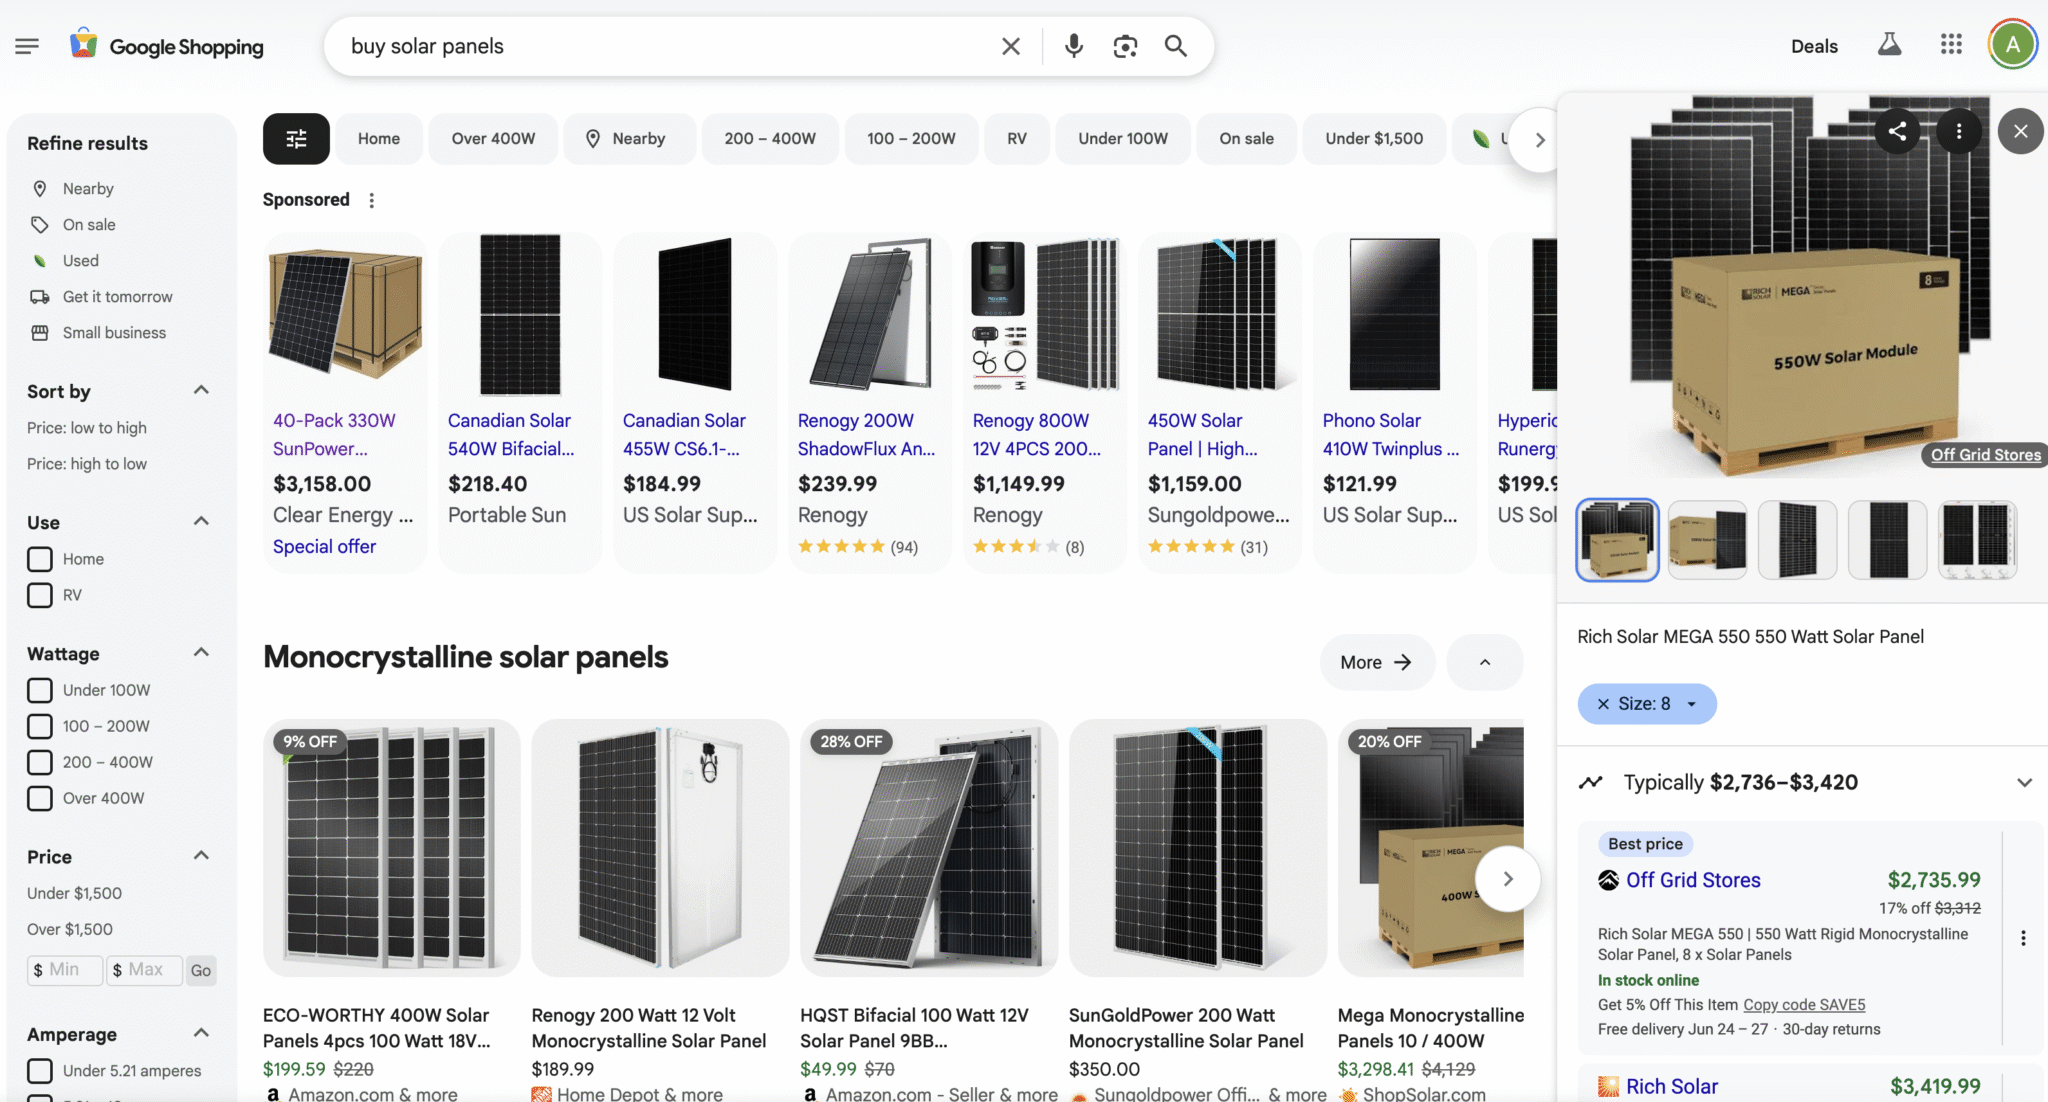
Task: Select the RV filter chip
Action: point(1016,139)
